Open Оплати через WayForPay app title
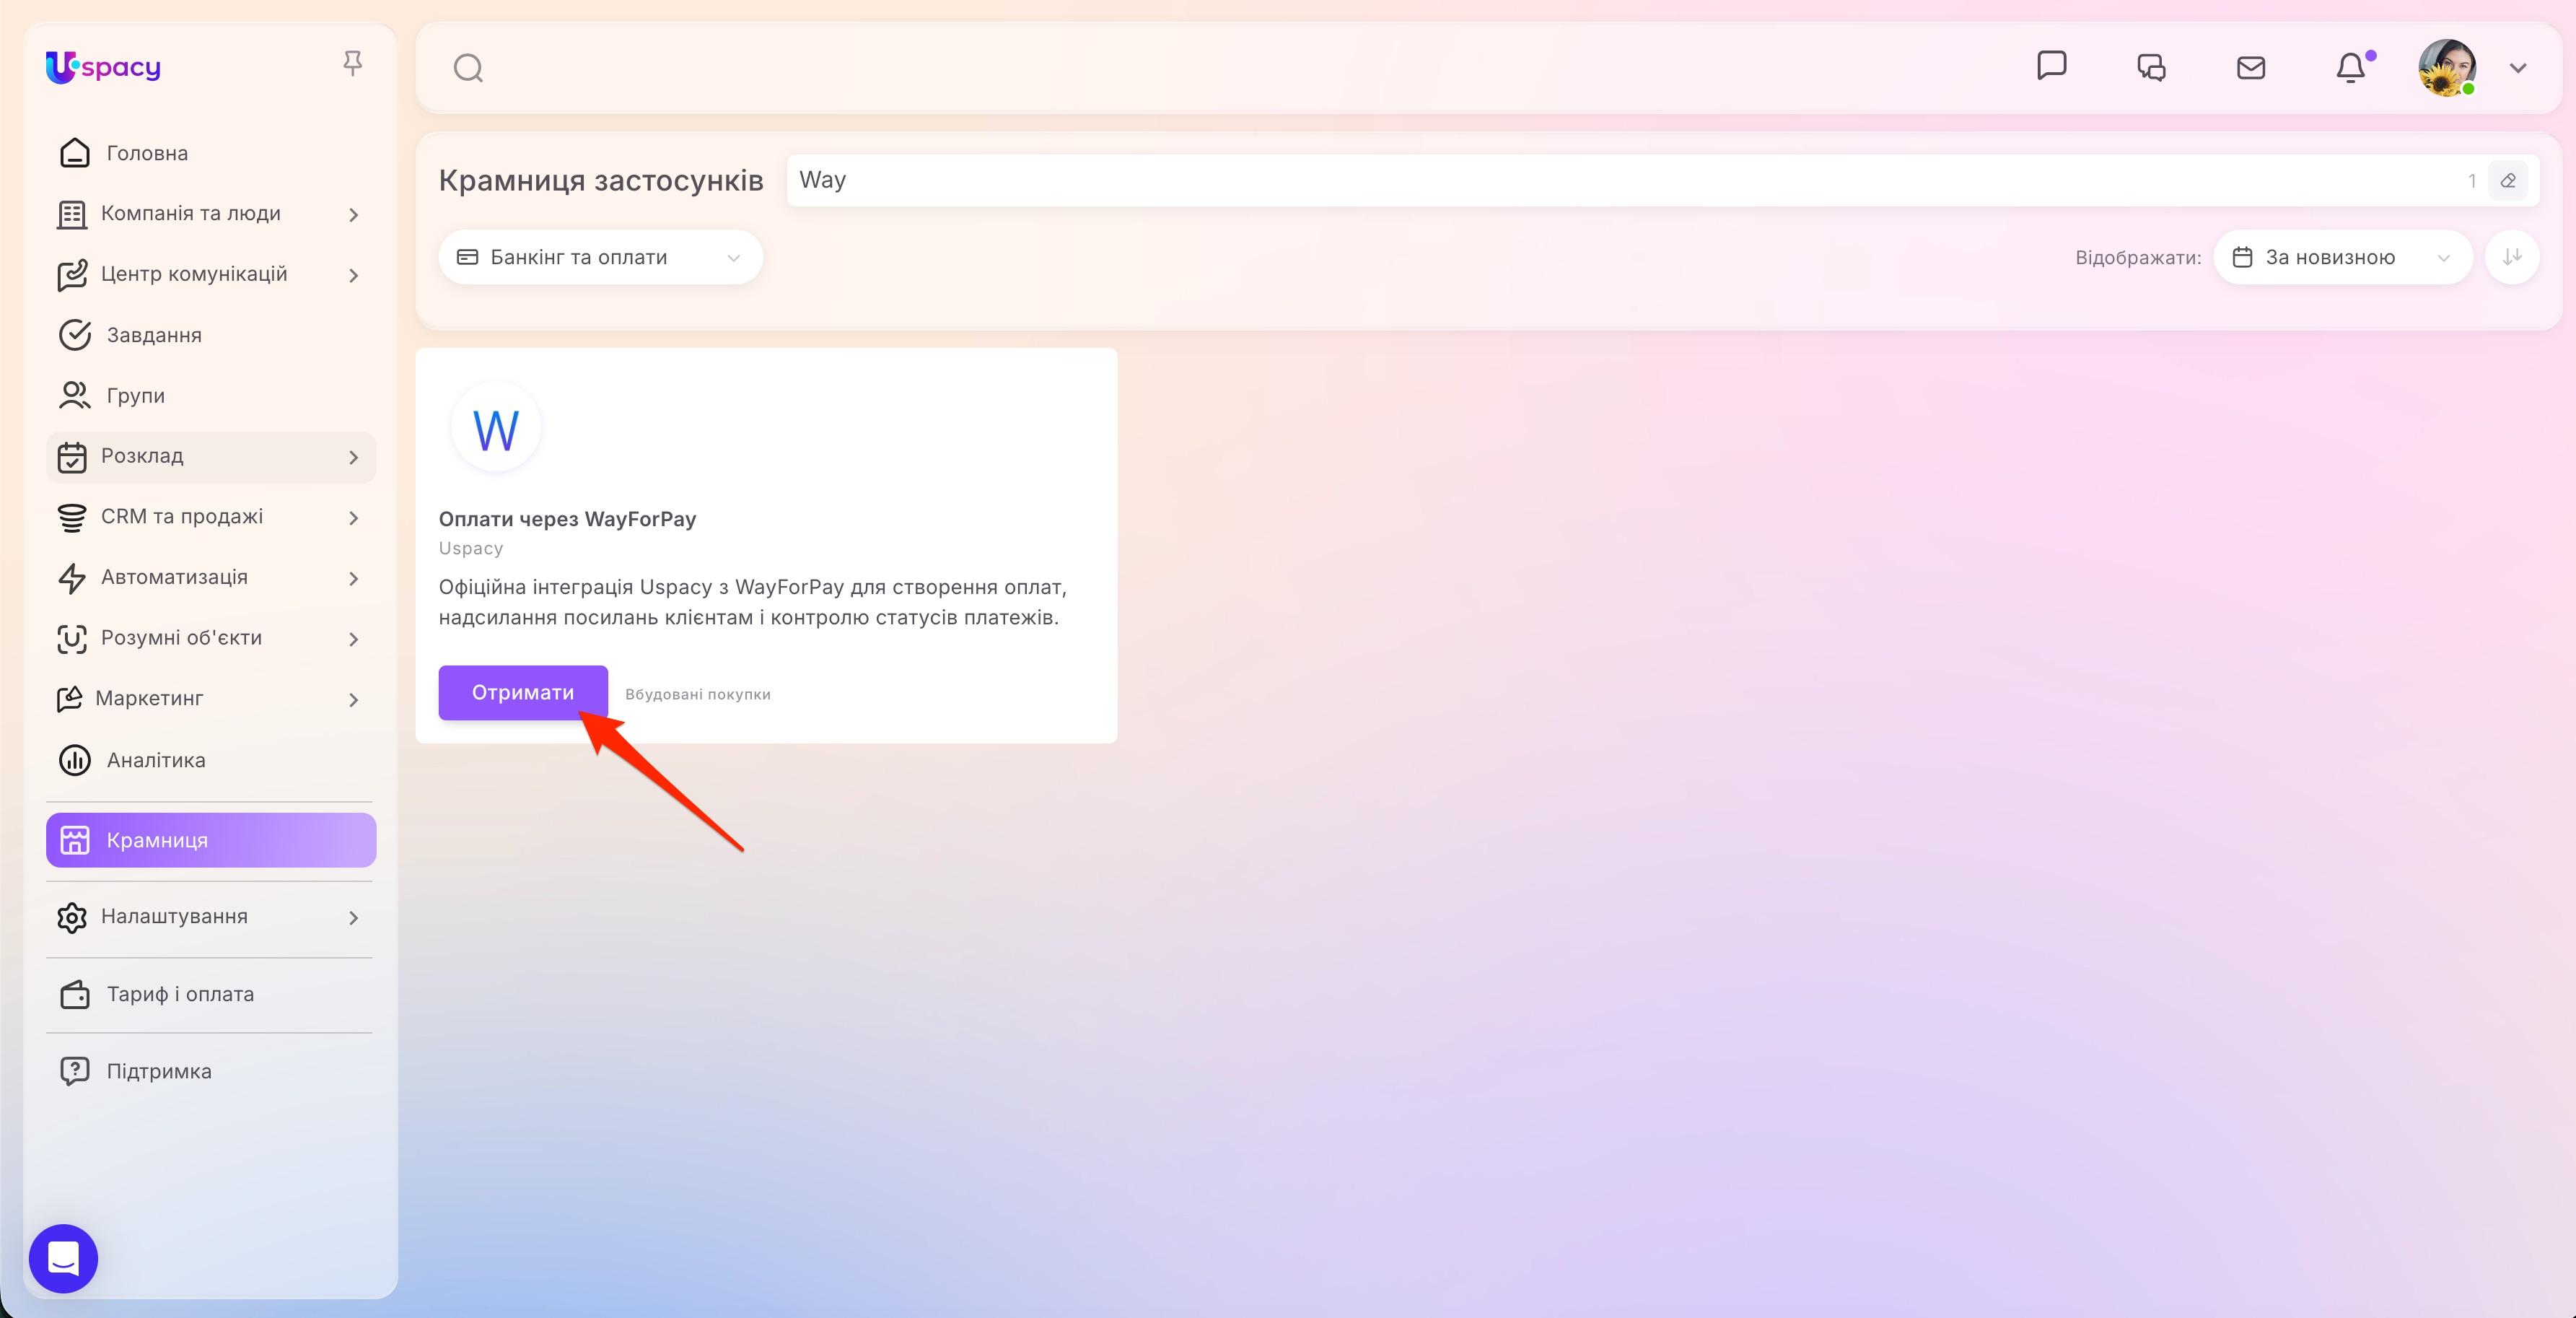Screen dimensions: 2576x1318 [x=567, y=519]
